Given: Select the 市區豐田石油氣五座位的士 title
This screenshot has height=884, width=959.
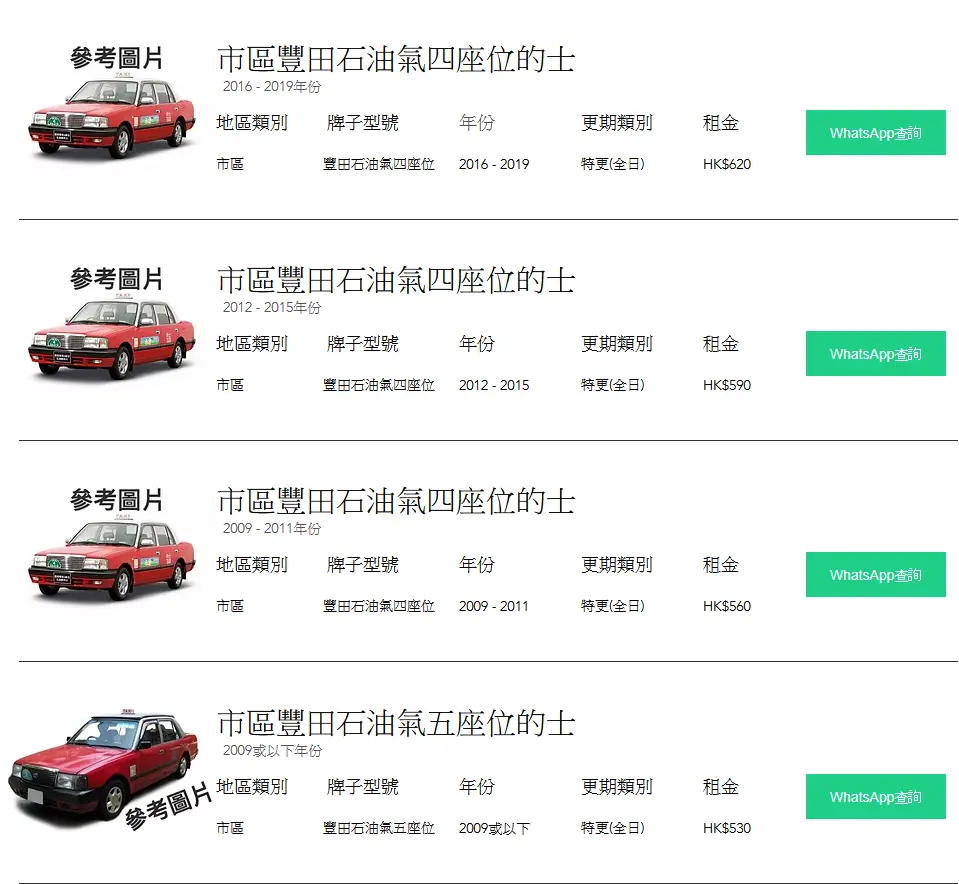Looking at the screenshot, I should click(x=396, y=723).
